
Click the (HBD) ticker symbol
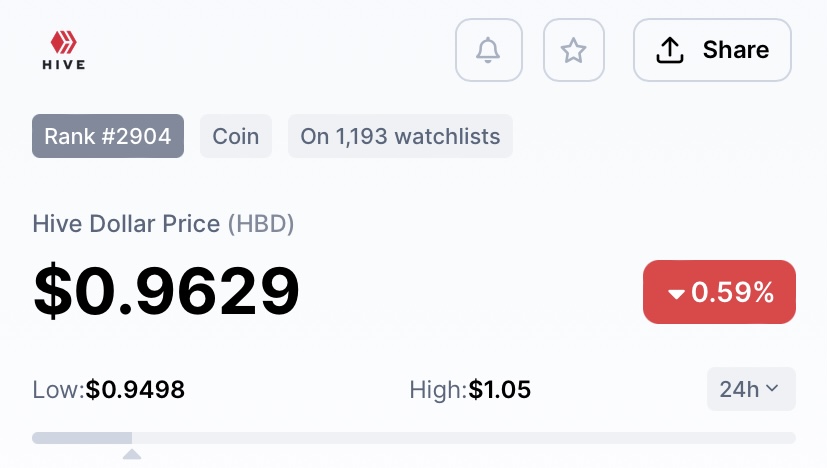click(x=261, y=224)
